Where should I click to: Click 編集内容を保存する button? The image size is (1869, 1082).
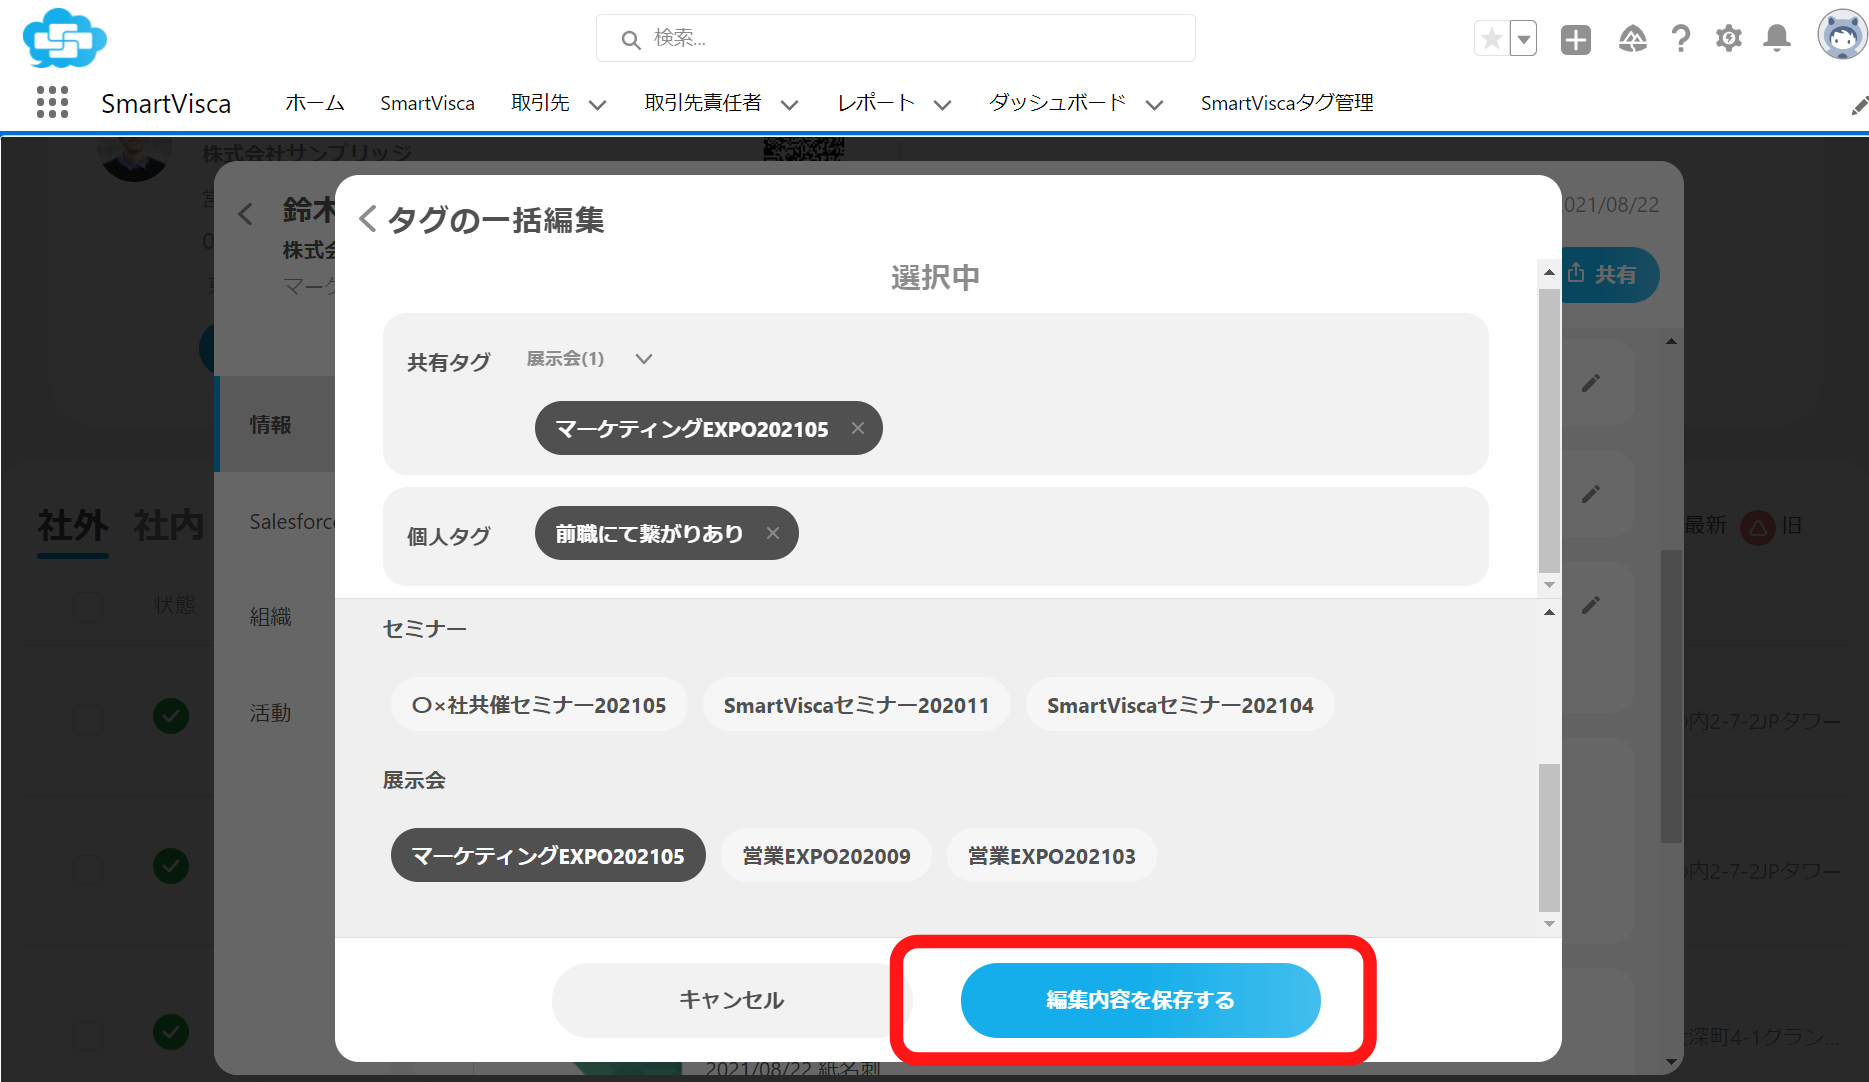tap(1140, 1000)
